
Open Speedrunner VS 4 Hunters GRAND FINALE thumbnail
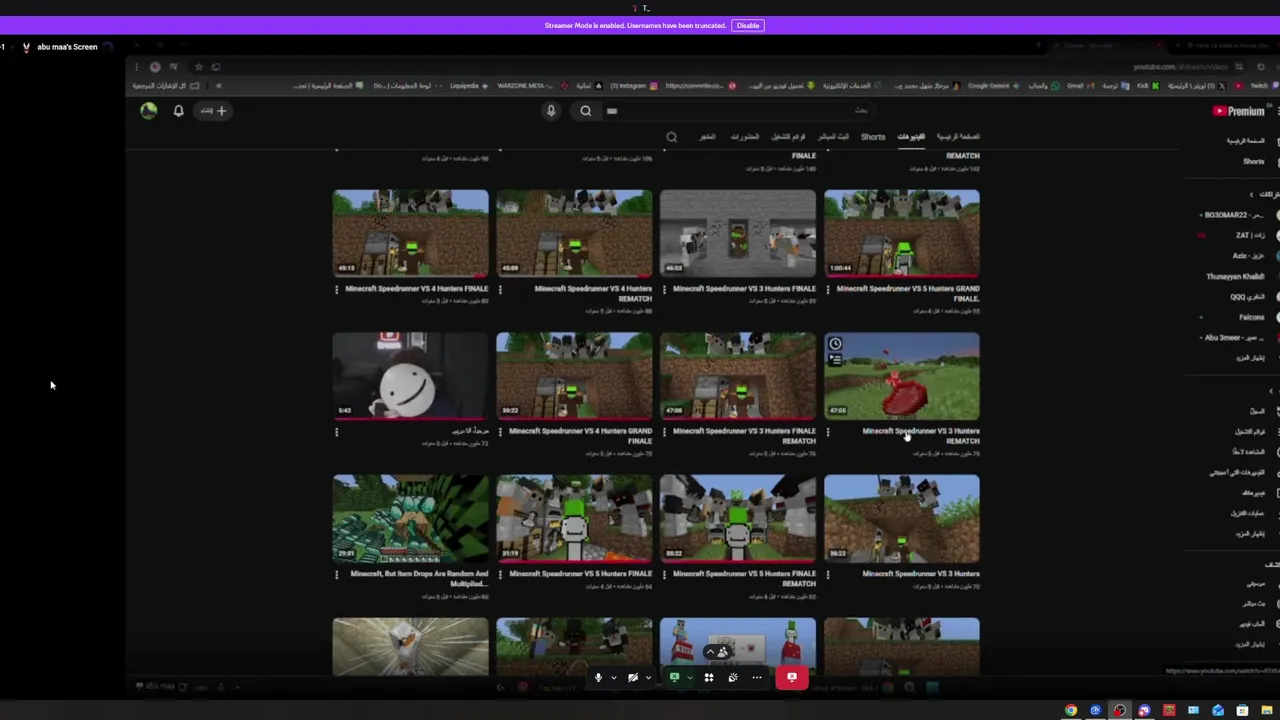(574, 376)
